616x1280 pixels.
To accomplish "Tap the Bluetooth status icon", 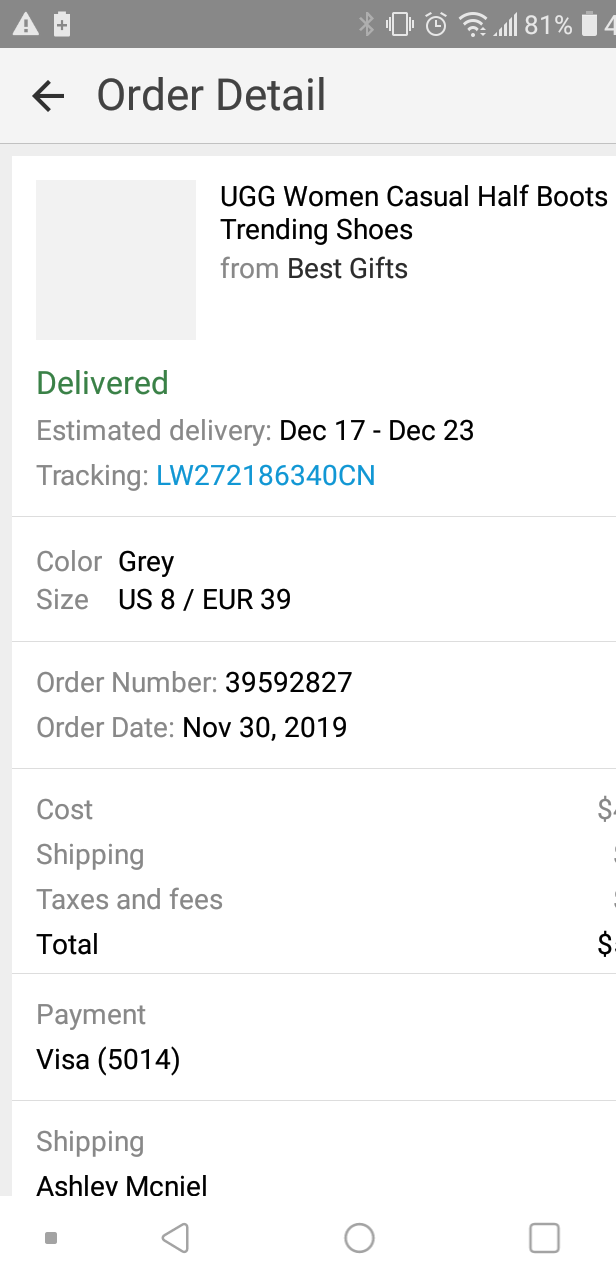I will 367,24.
